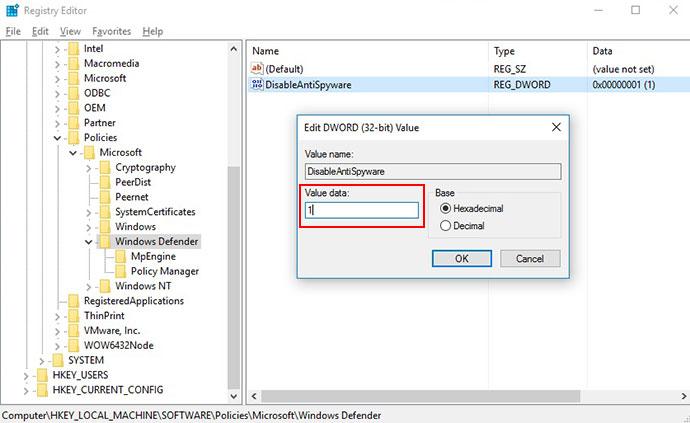Expand the Windows NT key

click(x=88, y=287)
